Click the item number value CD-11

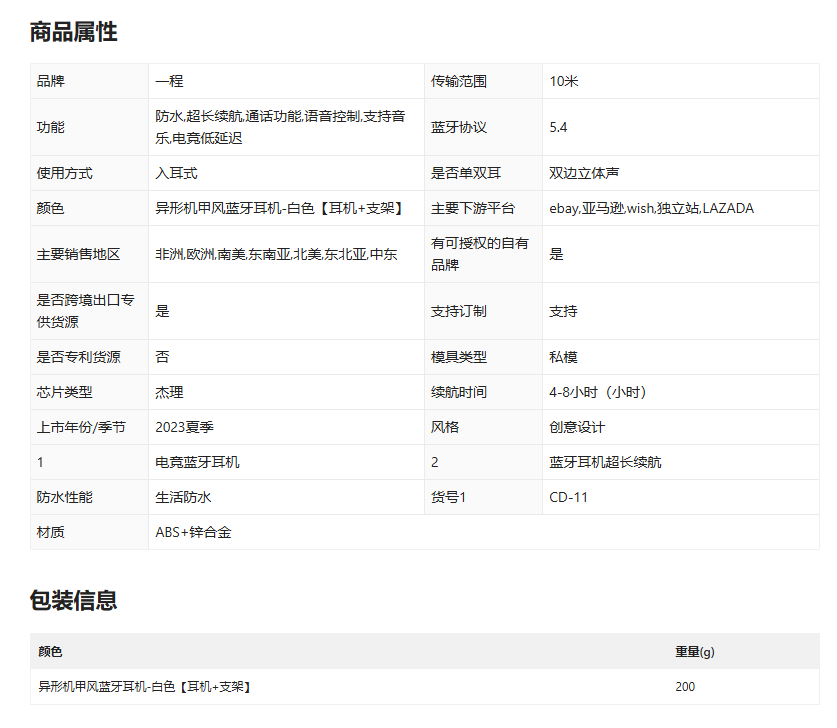point(568,497)
